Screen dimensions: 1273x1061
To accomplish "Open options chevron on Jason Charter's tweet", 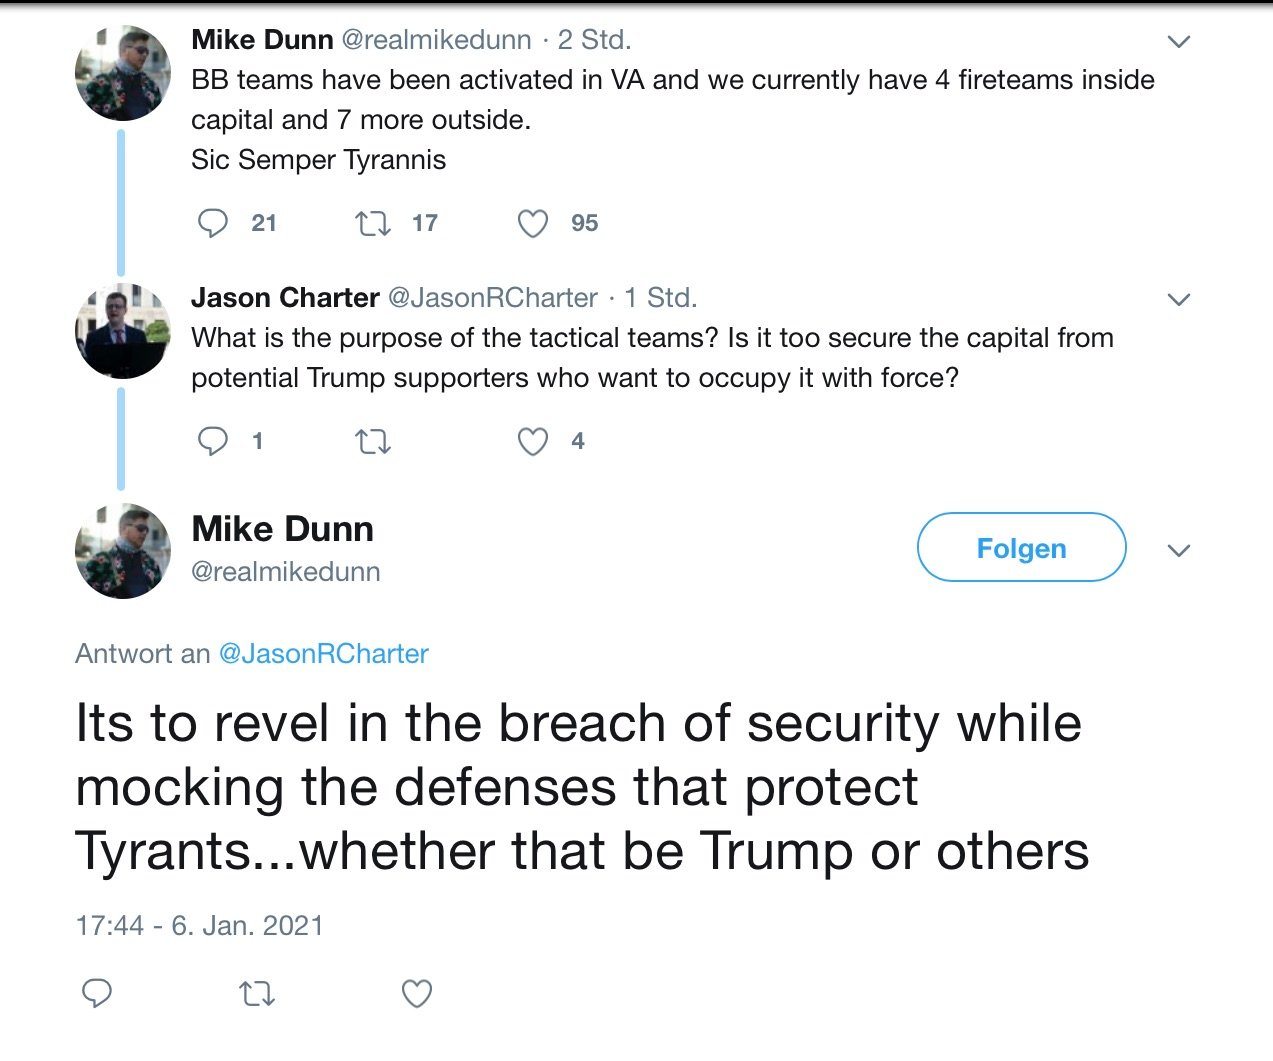I will pos(1179,300).
